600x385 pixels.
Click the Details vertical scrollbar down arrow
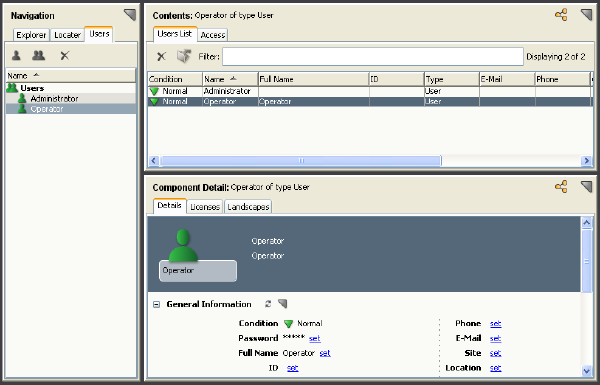coord(586,370)
